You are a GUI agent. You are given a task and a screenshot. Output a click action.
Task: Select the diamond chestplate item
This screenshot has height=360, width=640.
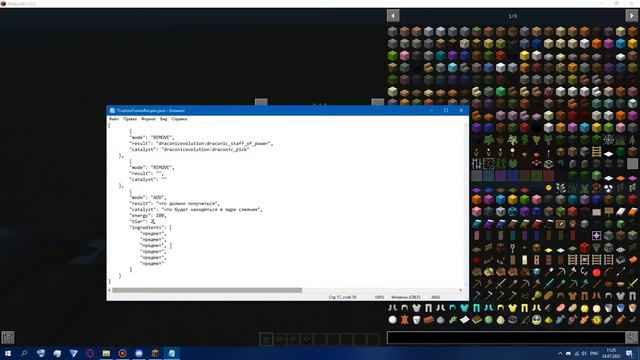(464, 308)
